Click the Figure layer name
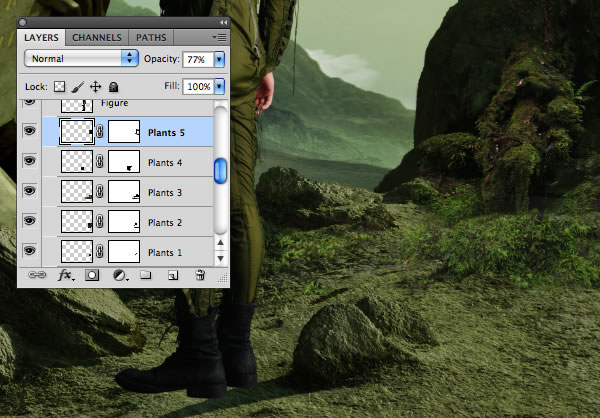The width and height of the screenshot is (600, 418). tap(115, 103)
